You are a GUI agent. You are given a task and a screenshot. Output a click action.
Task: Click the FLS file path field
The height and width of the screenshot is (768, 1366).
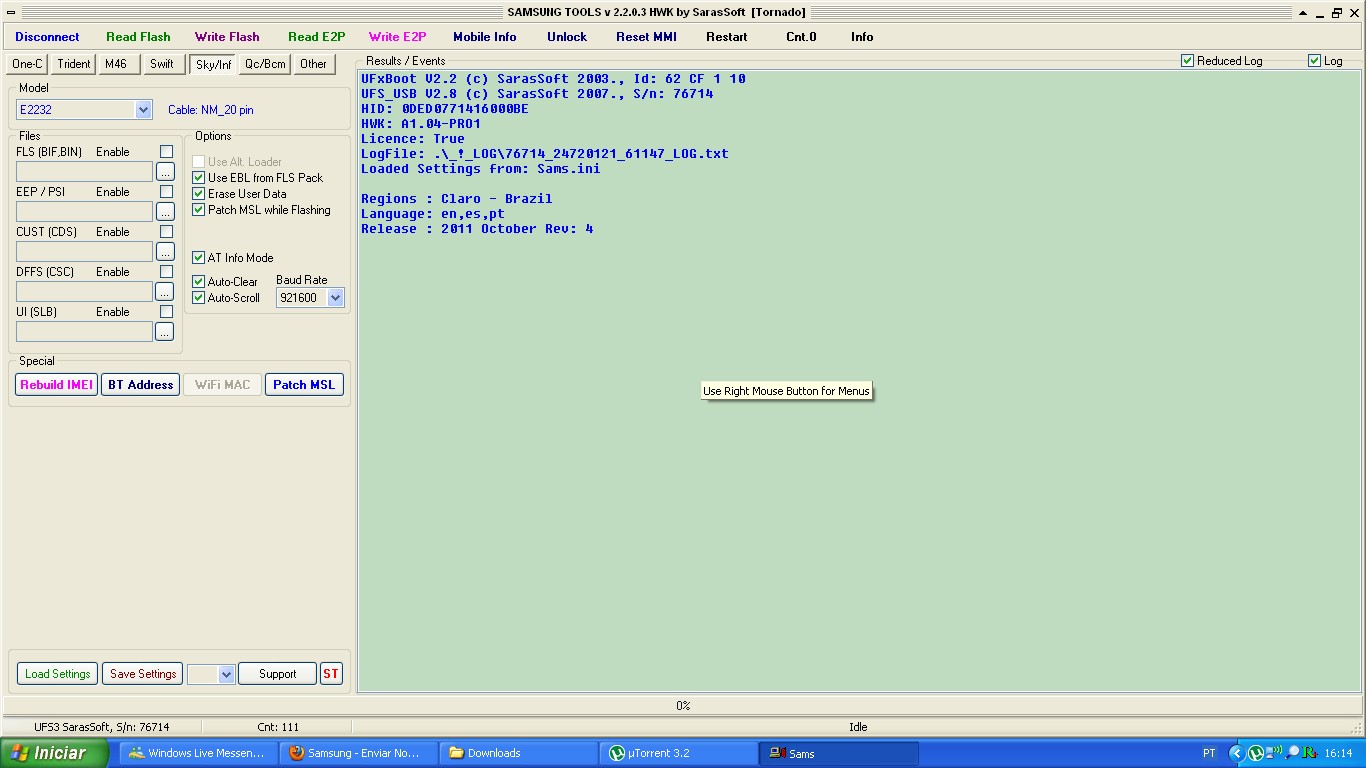[x=84, y=172]
